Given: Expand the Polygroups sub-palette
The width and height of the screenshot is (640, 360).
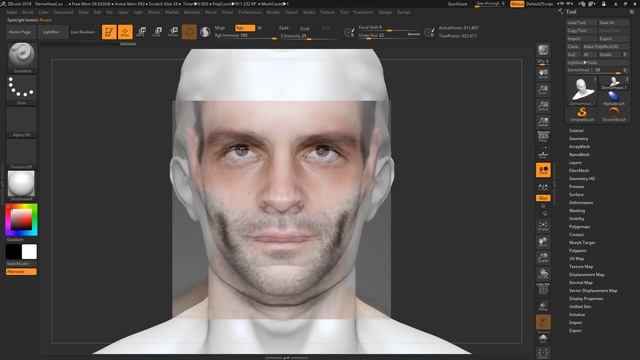Looking at the screenshot, I should 579,227.
